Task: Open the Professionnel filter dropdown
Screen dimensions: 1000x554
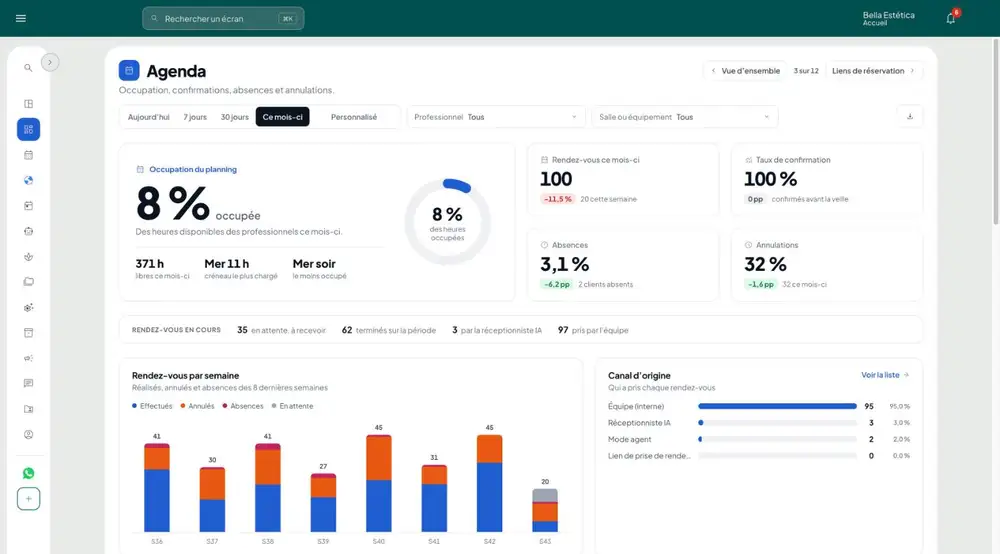Action: [496, 117]
